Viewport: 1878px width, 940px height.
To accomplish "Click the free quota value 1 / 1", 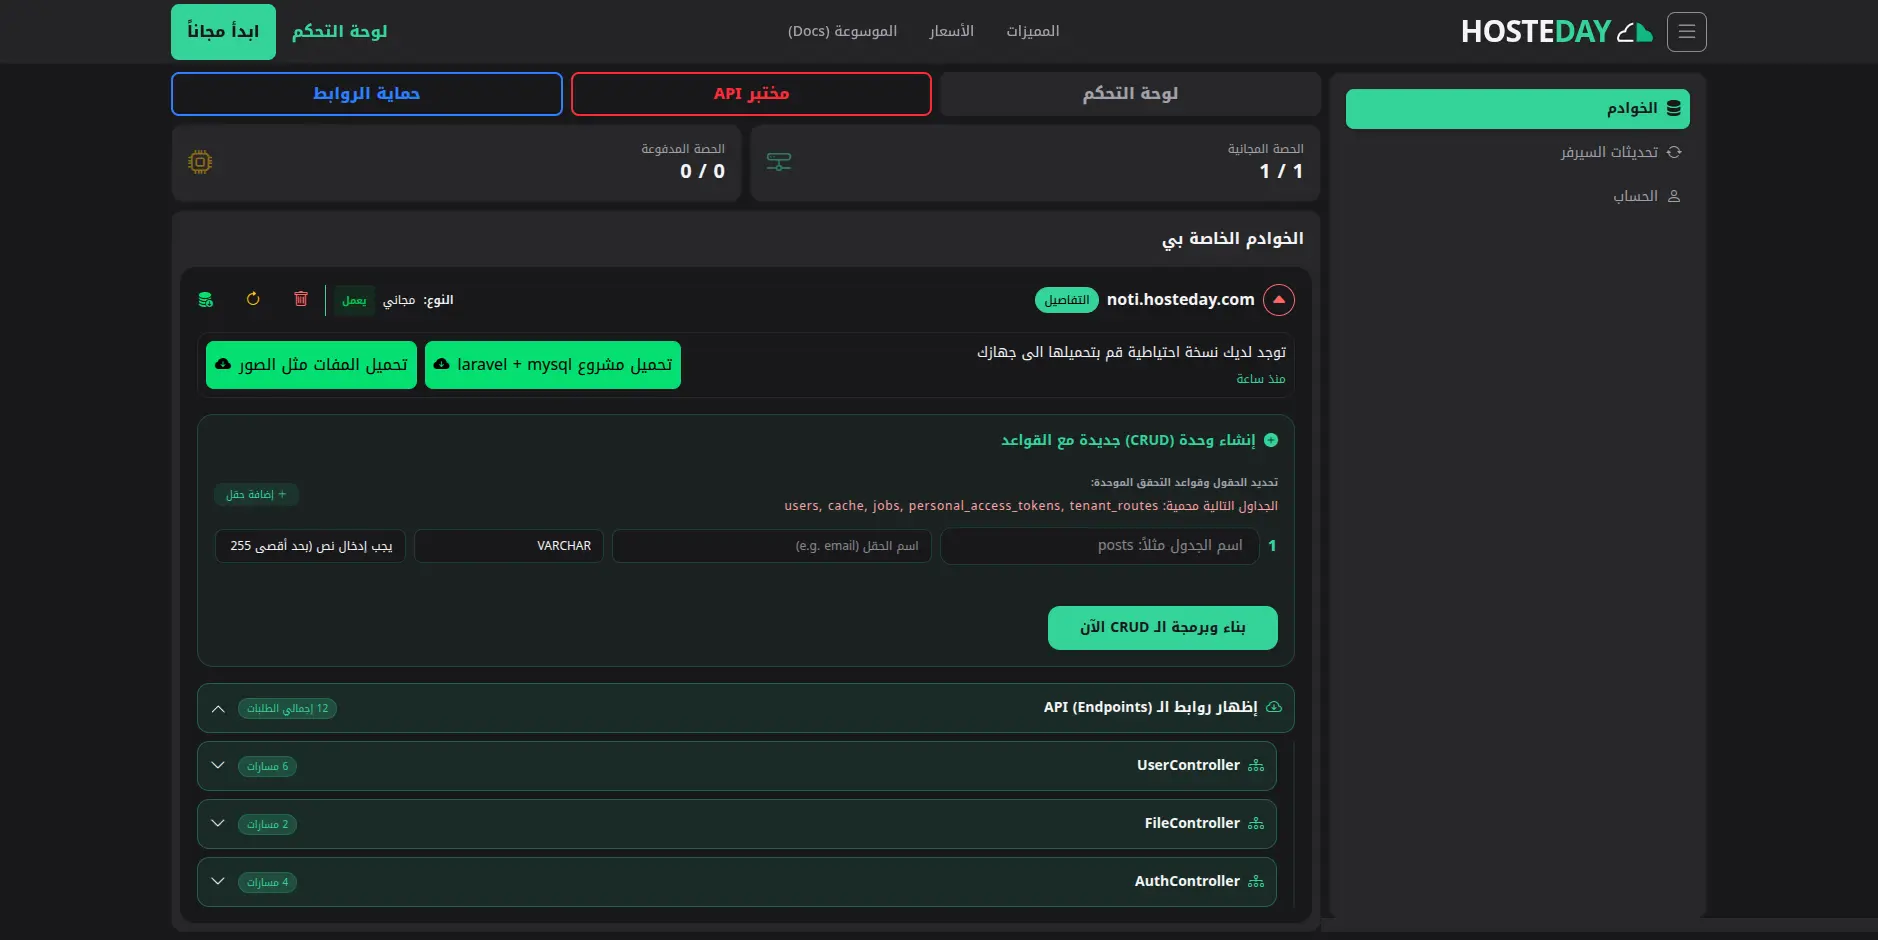I will [1281, 171].
